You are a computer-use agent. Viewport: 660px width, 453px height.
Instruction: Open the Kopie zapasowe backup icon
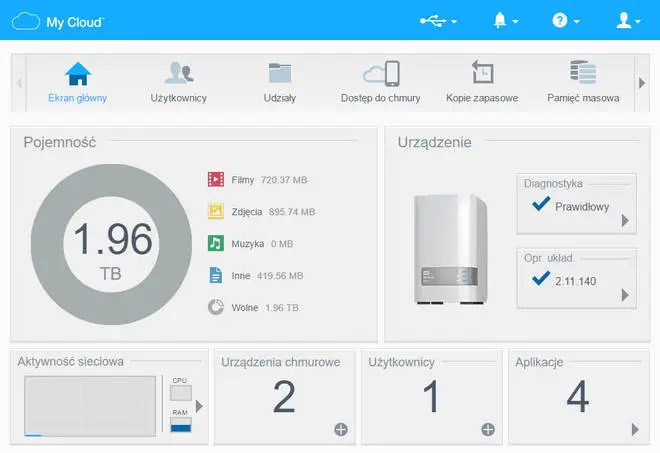[482, 72]
